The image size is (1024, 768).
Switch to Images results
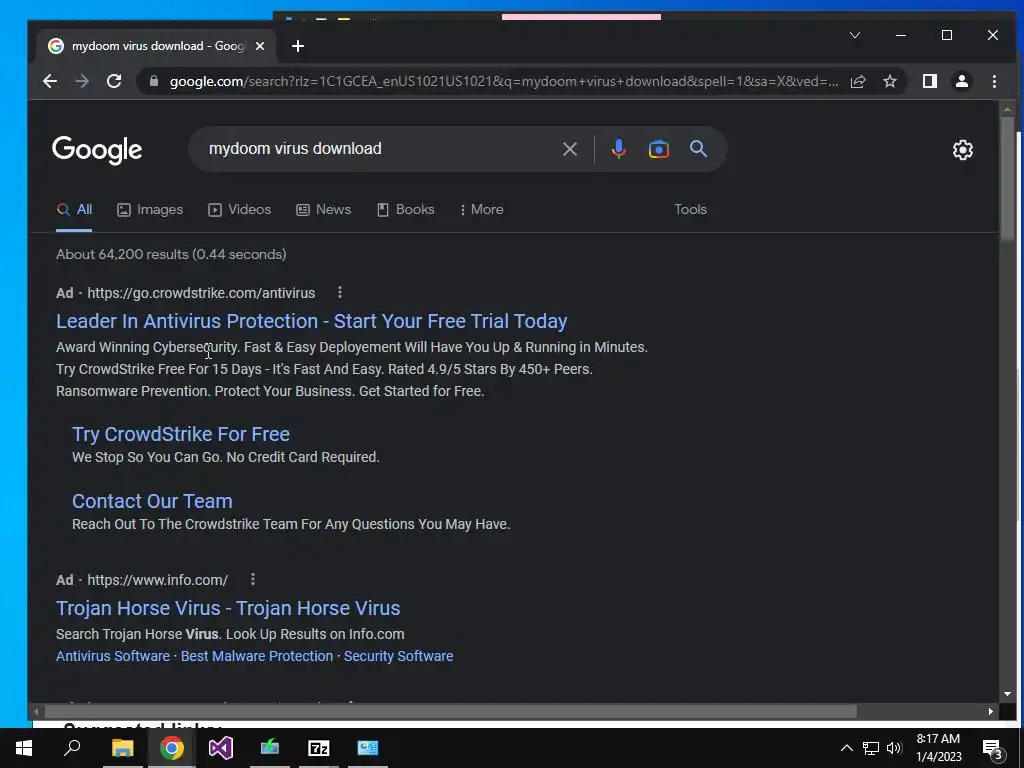coord(150,210)
